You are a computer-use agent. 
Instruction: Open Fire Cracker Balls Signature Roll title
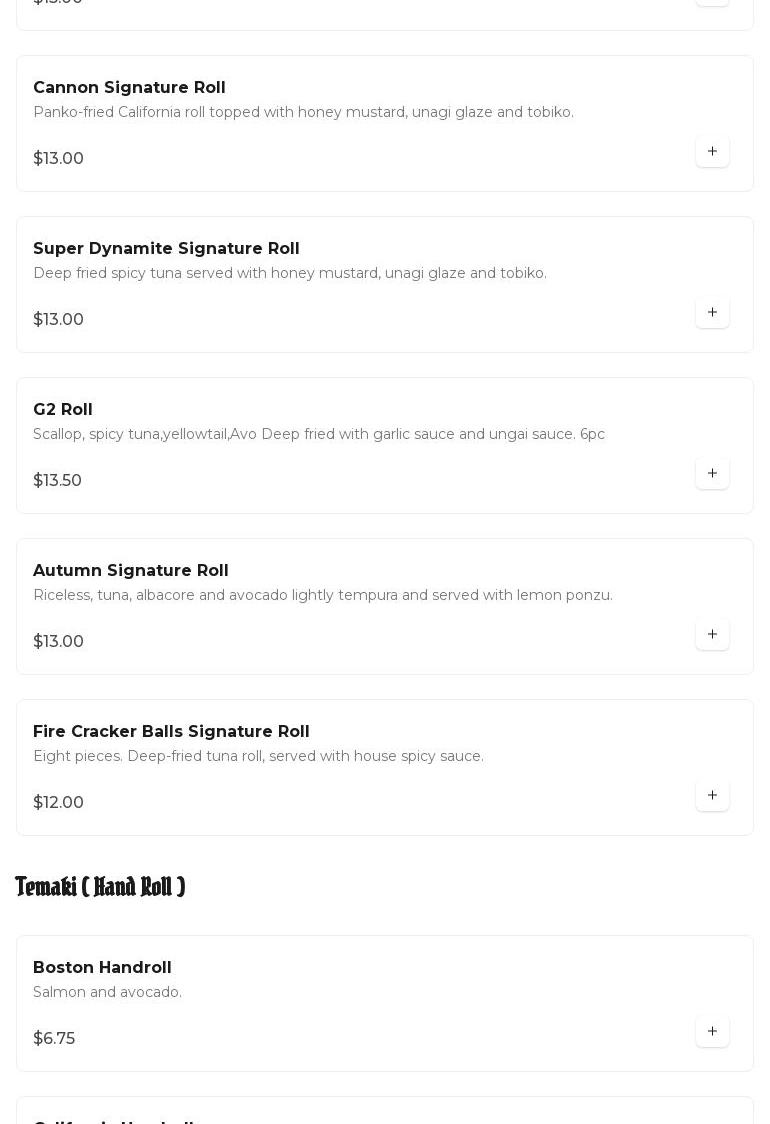[171, 732]
